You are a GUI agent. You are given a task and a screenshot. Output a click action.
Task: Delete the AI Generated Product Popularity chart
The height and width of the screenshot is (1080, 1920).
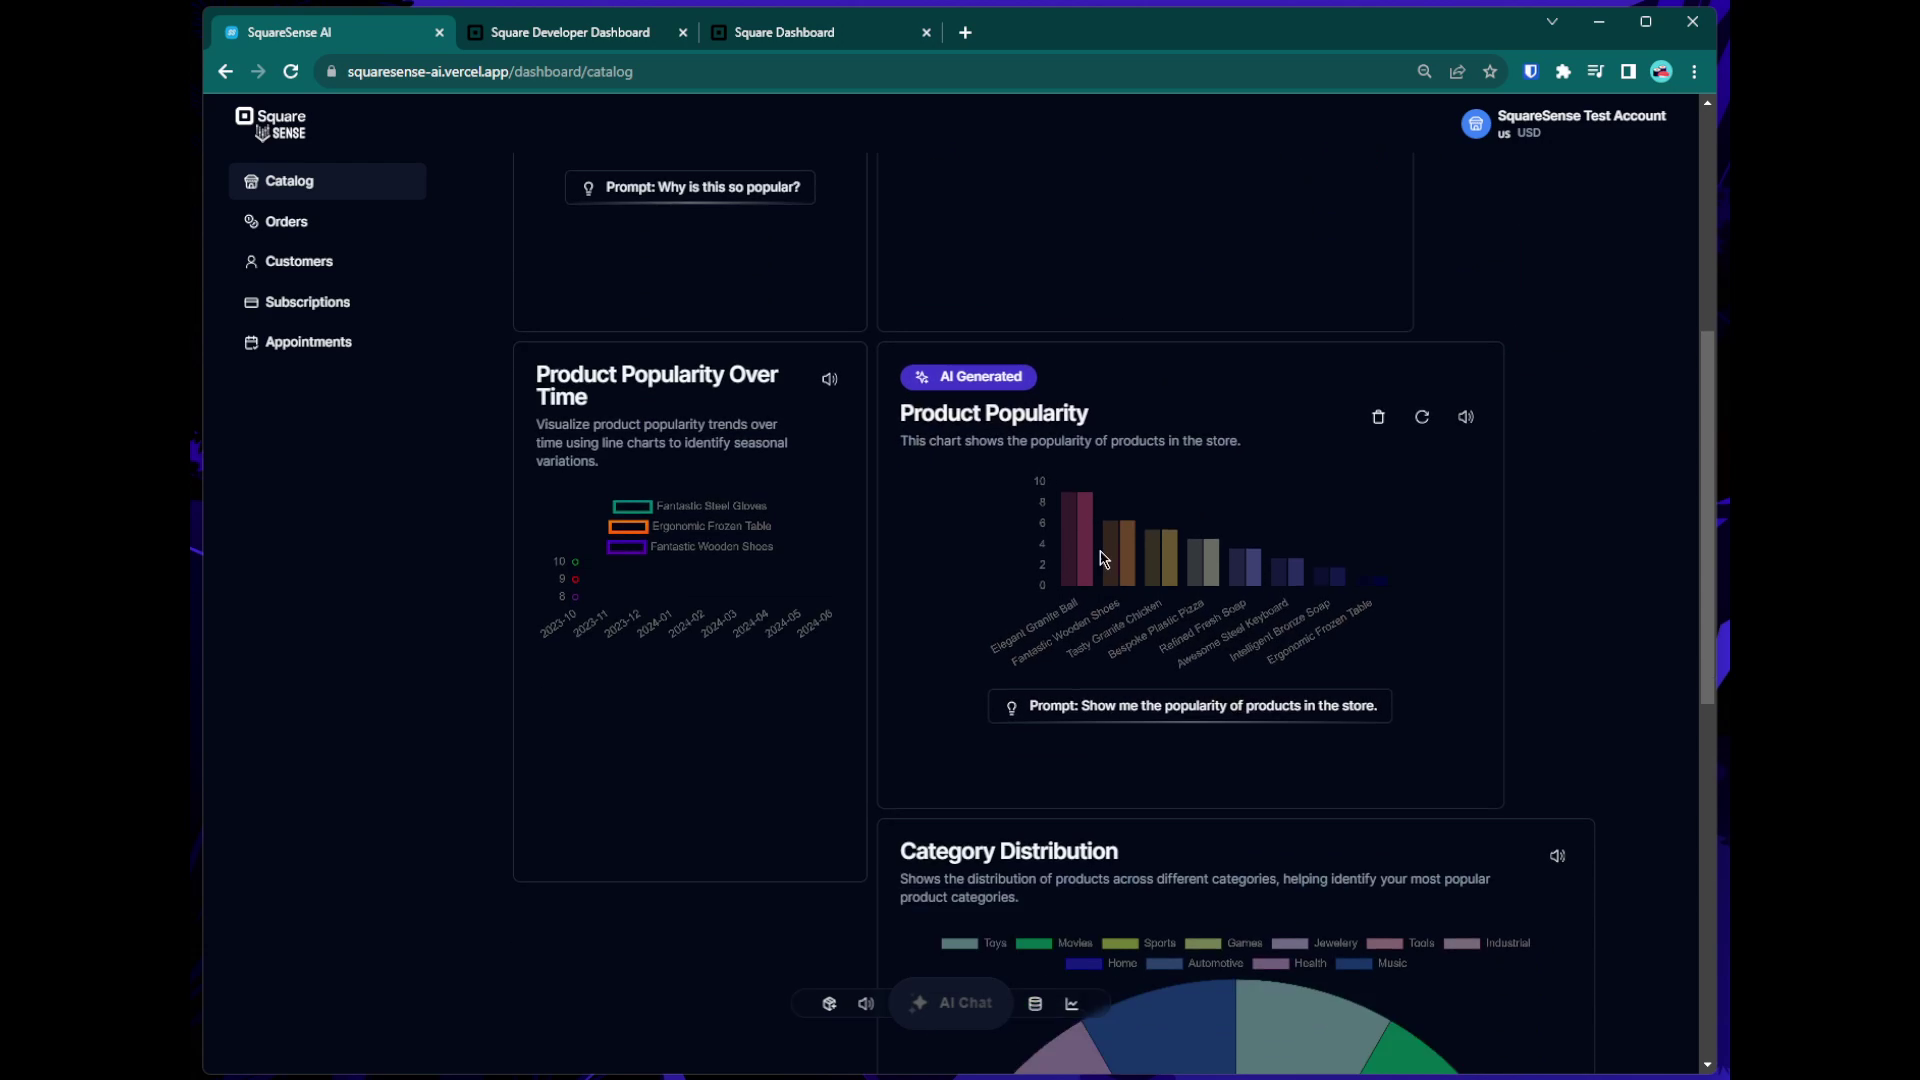point(1378,417)
